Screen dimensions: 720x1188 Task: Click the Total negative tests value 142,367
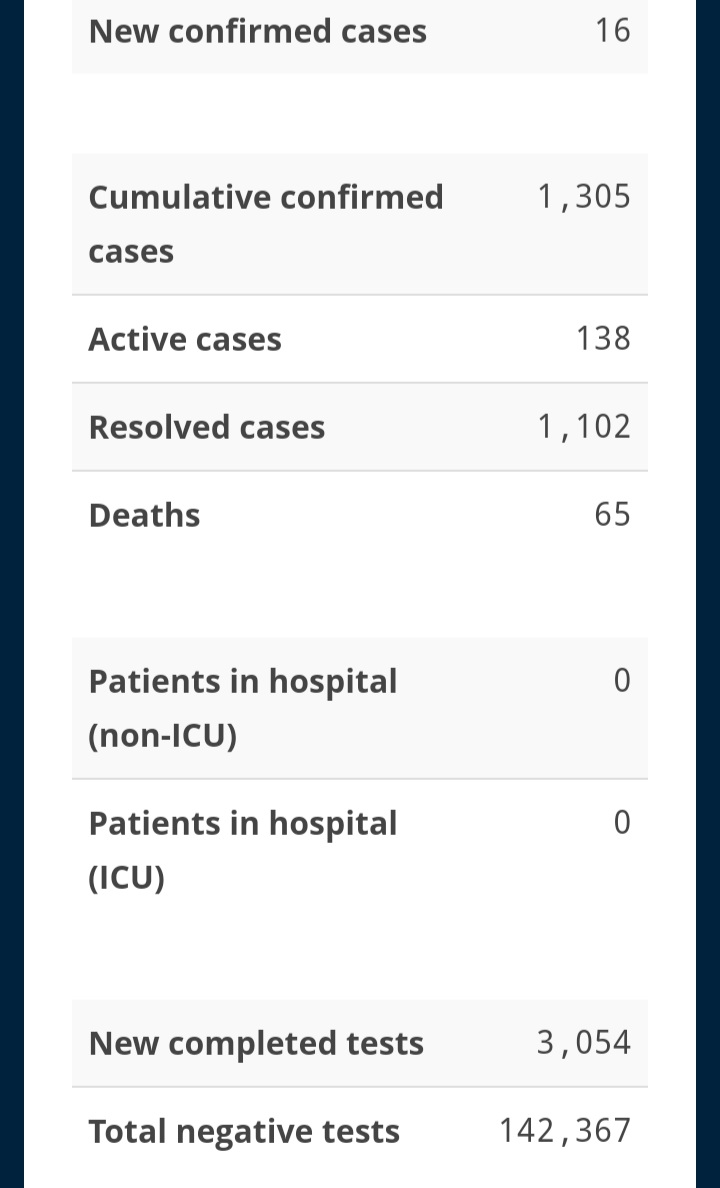coord(565,1130)
